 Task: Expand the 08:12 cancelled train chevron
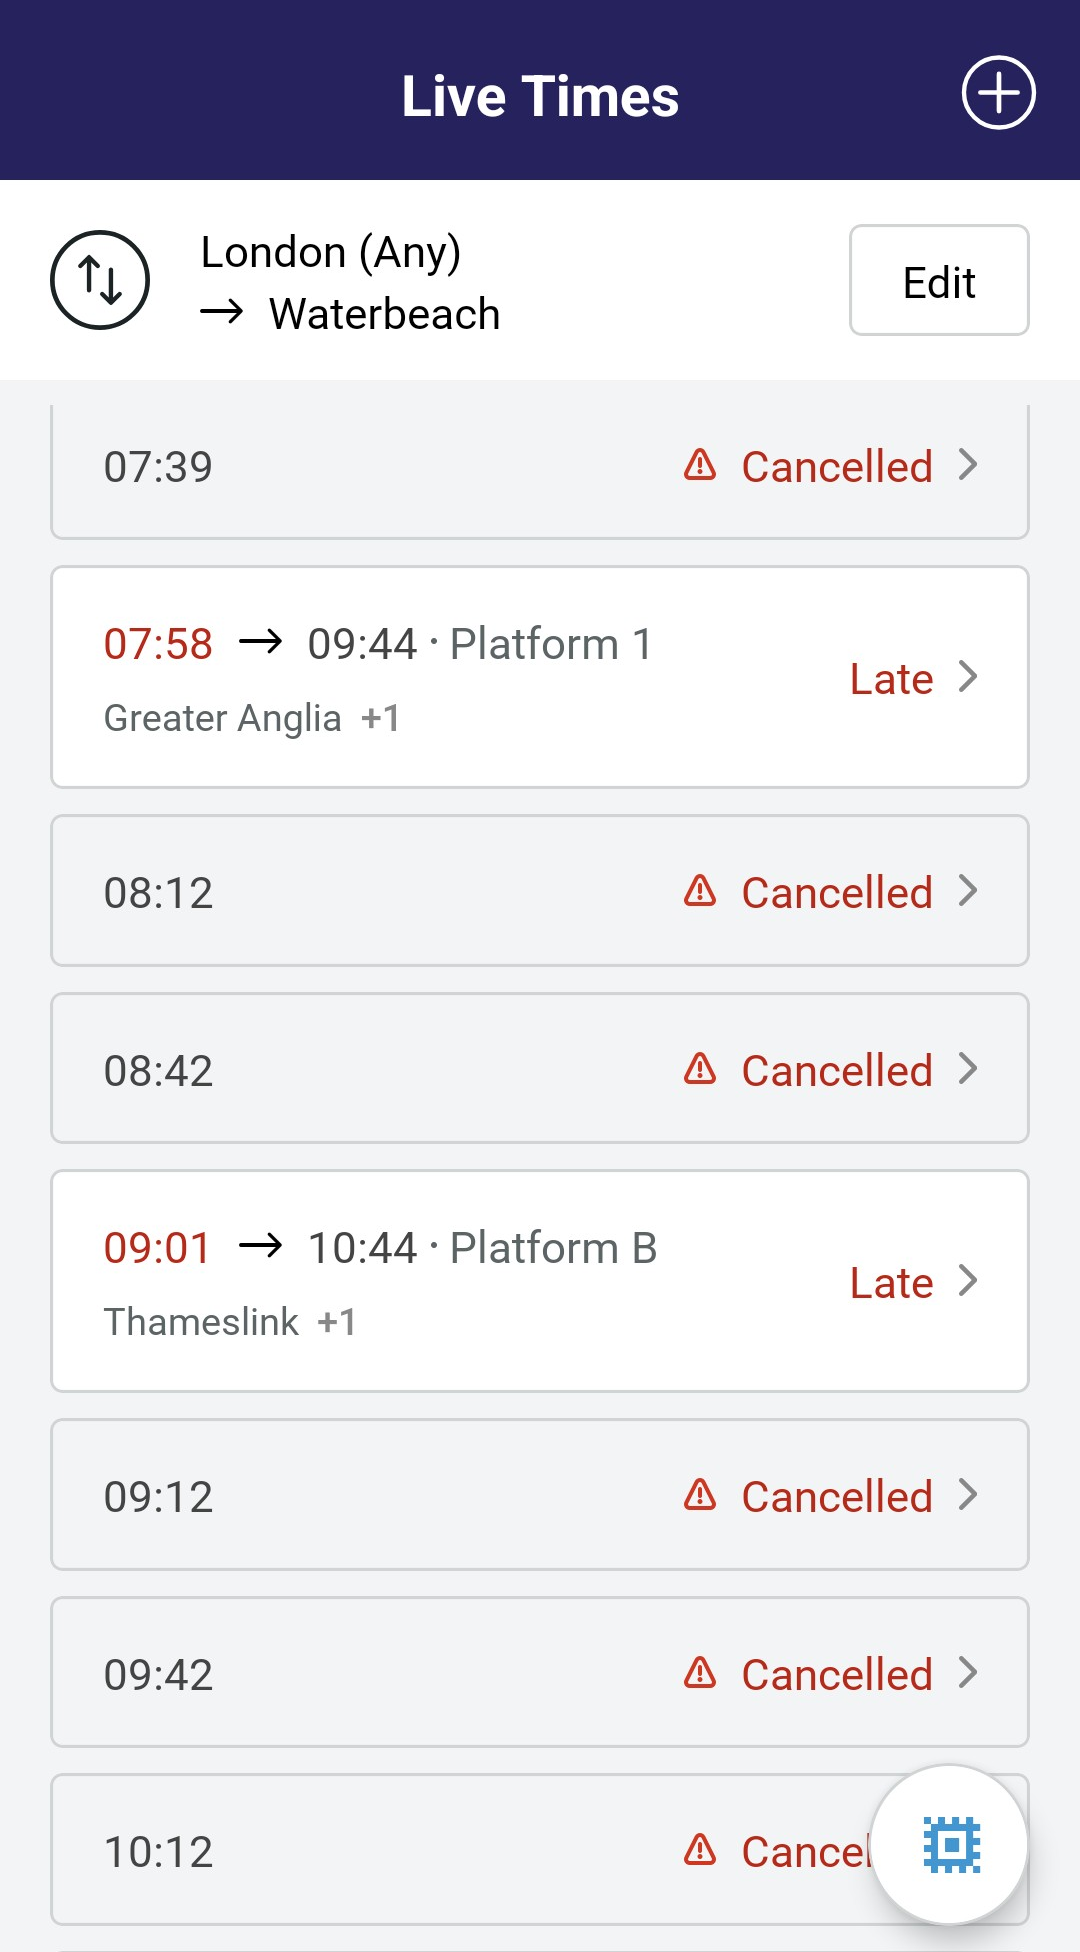coord(967,891)
